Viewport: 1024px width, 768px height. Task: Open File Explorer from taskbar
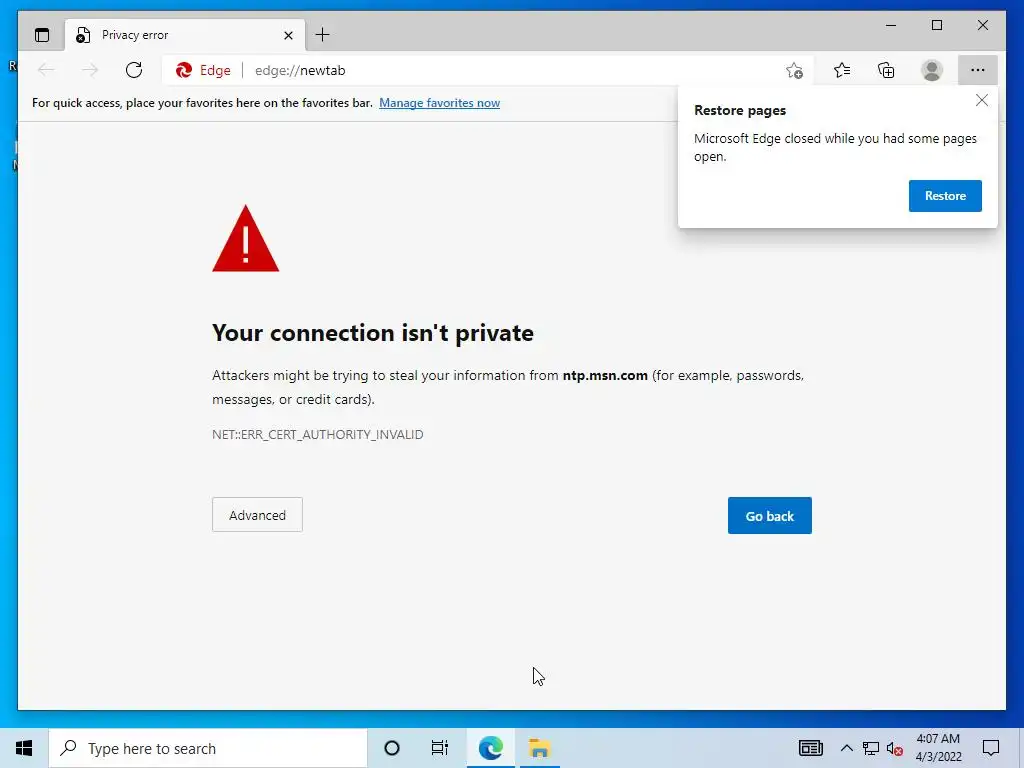pos(539,748)
